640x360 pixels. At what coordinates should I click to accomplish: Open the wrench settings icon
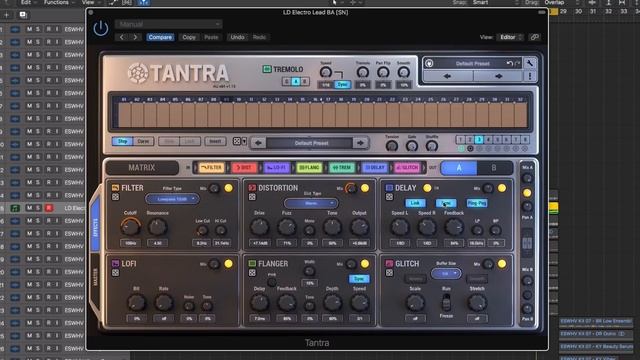tap(530, 63)
